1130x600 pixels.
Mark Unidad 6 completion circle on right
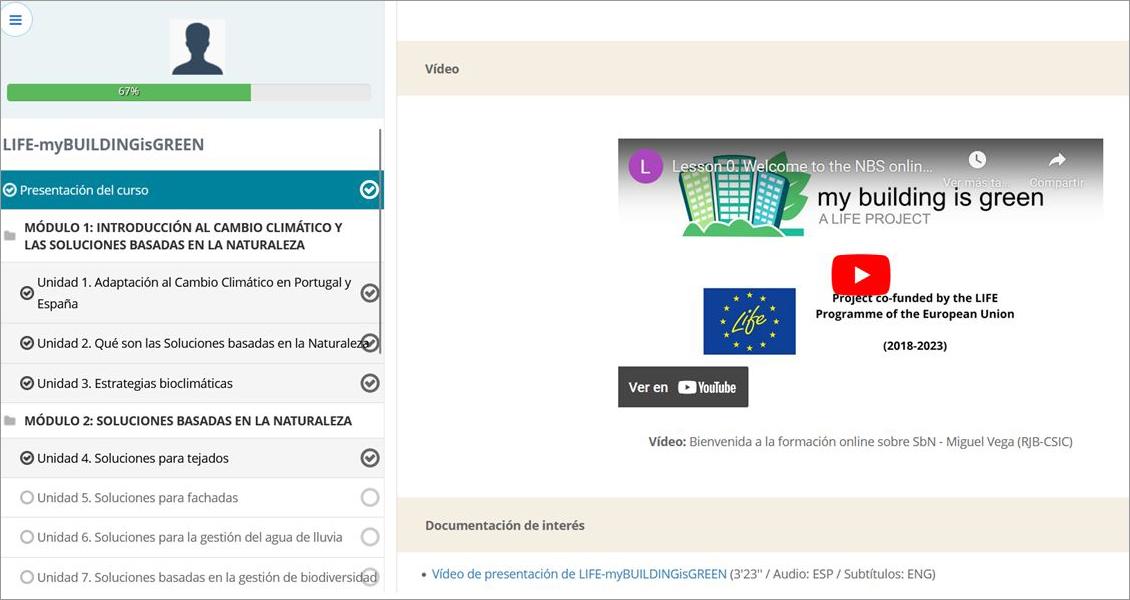tap(369, 537)
